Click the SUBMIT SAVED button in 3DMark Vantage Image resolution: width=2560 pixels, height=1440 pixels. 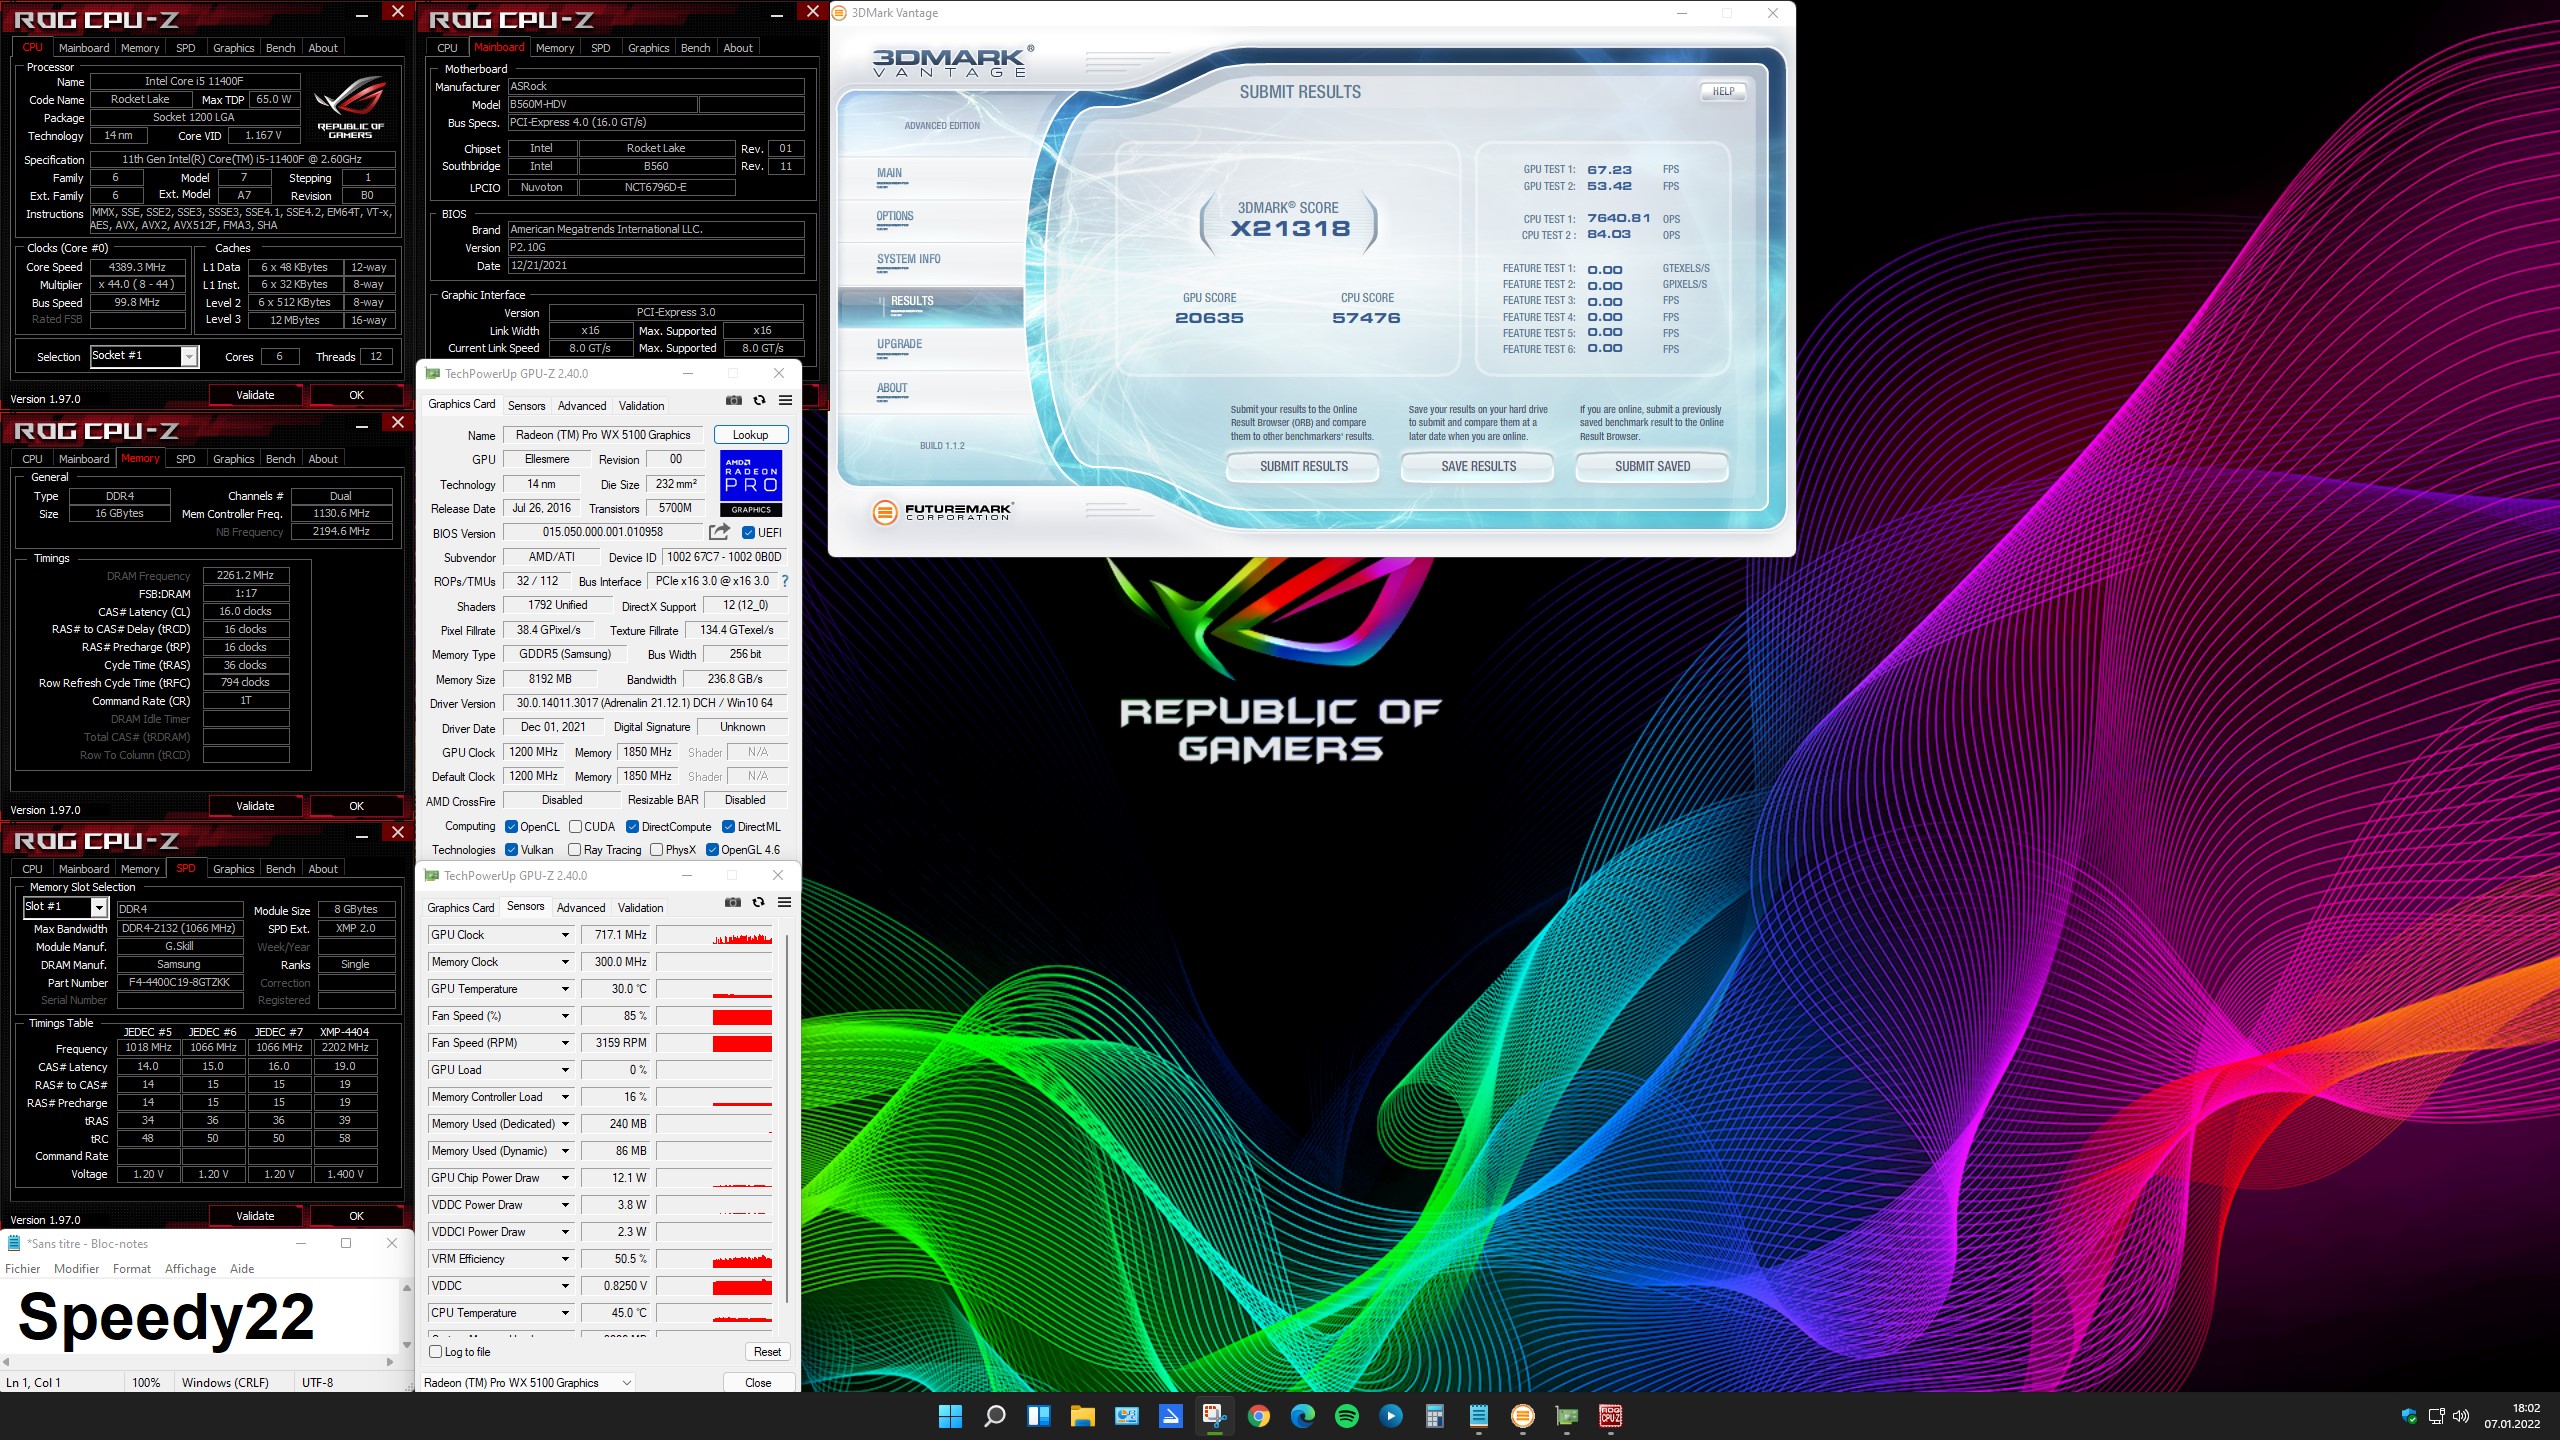point(1652,467)
